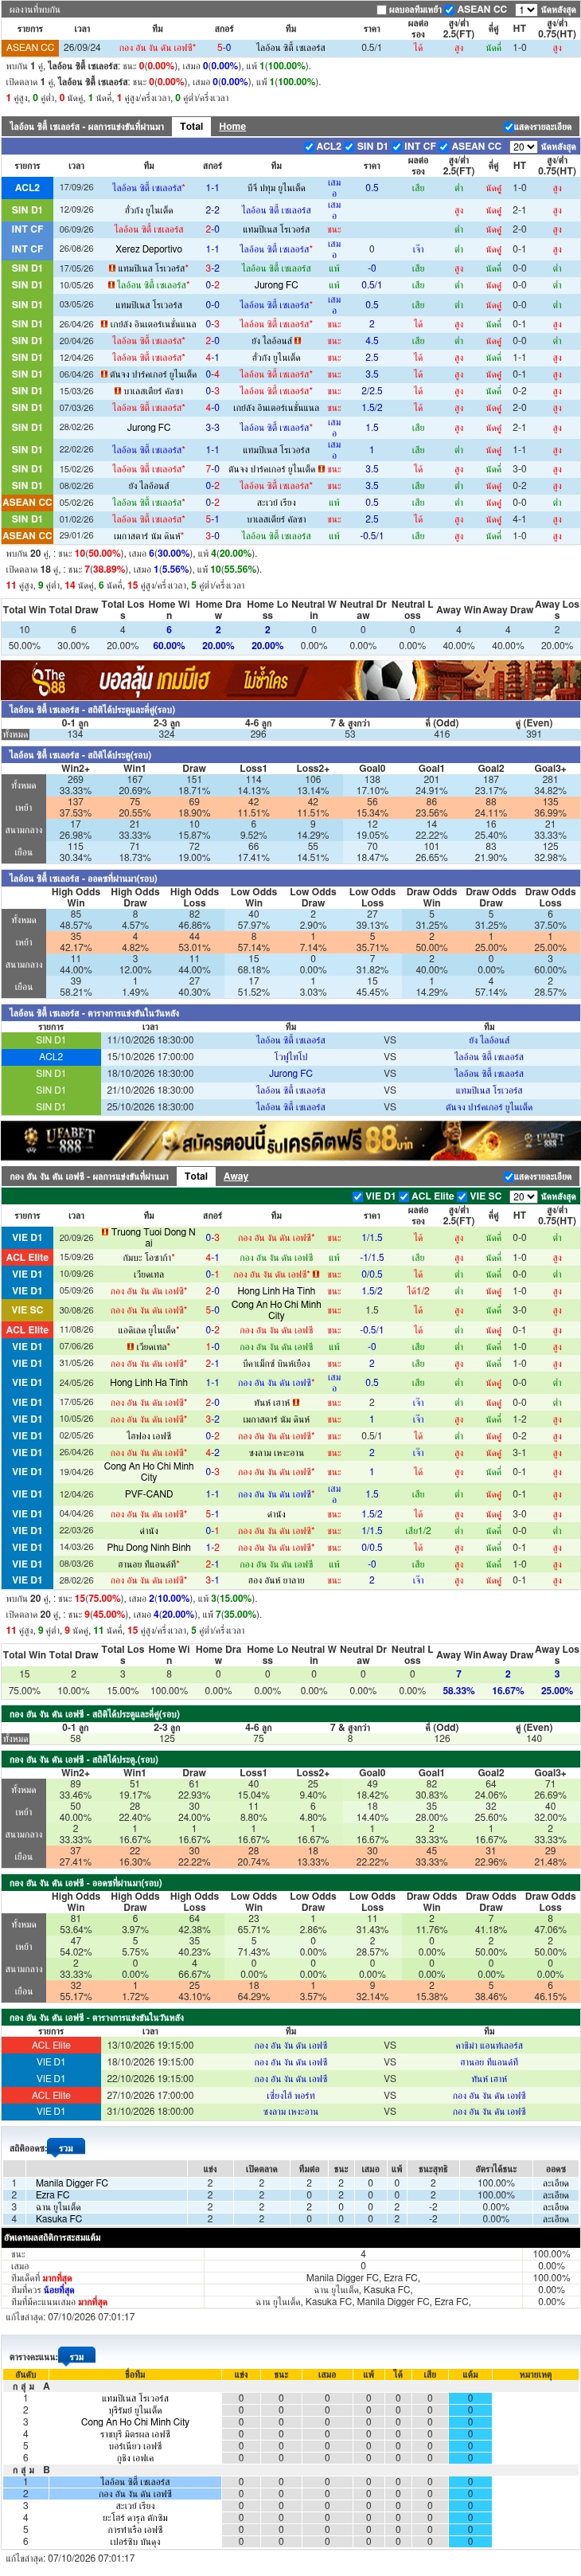Click the Jurong FC fixture dated 18/10/2026
The image size is (581, 2576).
coord(290,1074)
